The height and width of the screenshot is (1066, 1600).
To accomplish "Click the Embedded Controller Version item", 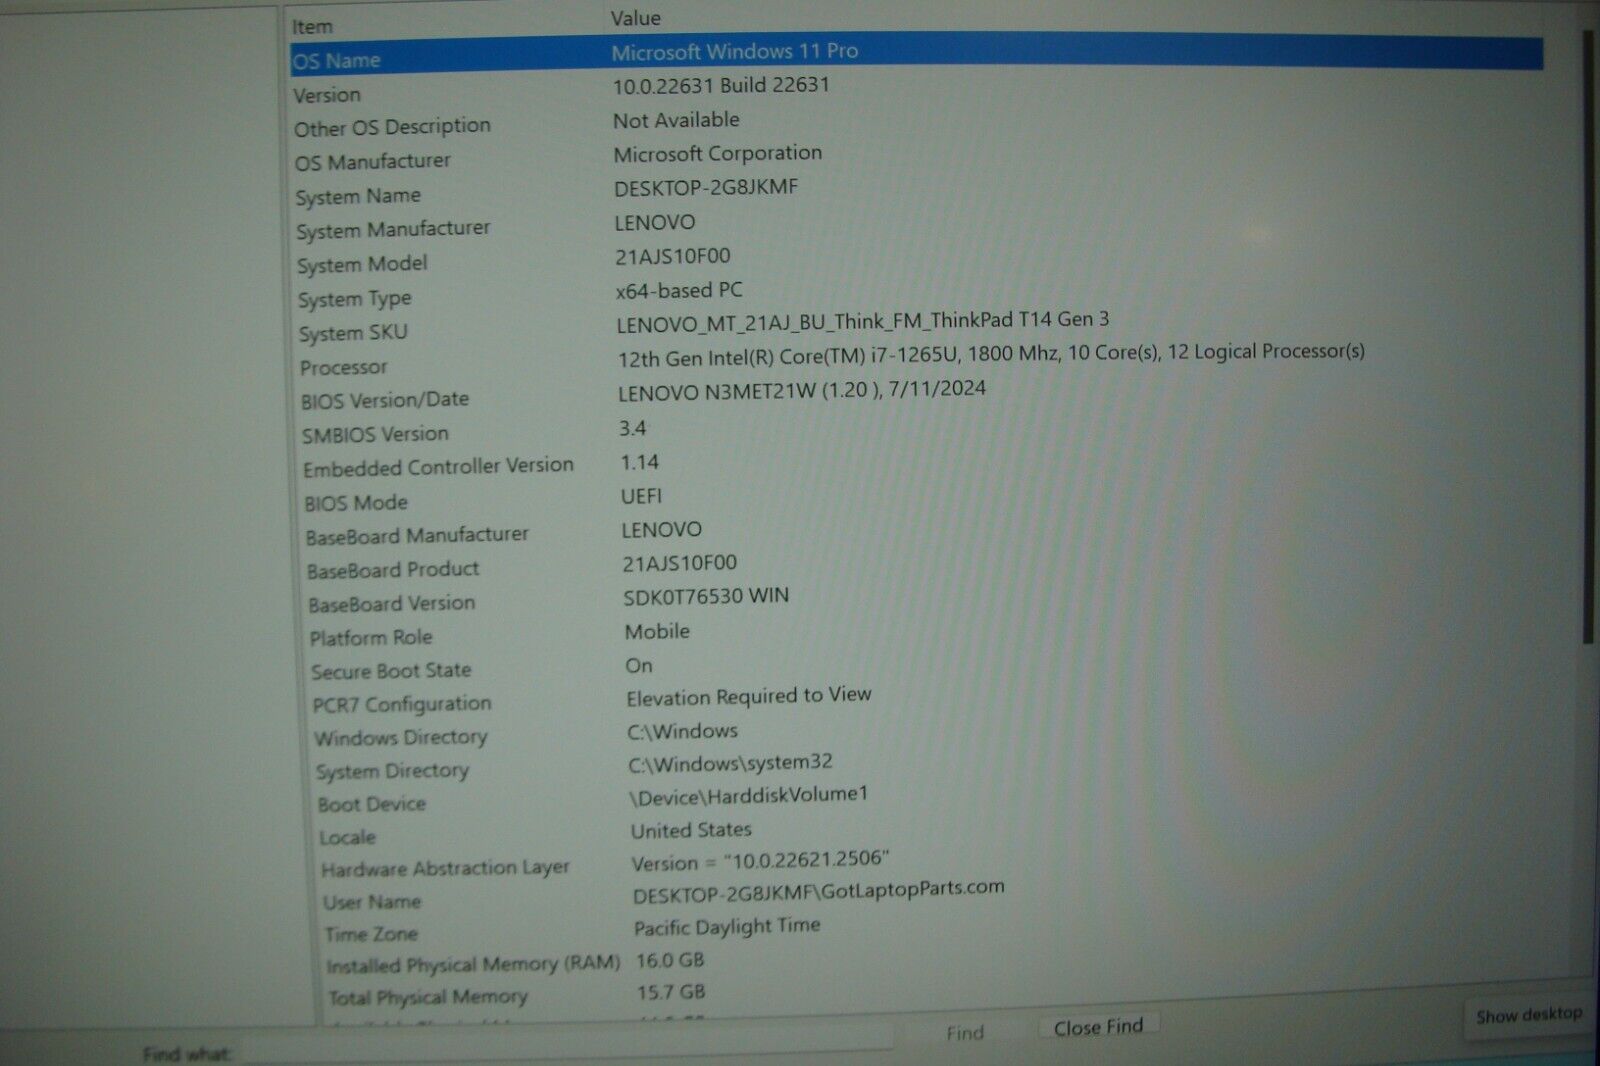I will point(438,467).
